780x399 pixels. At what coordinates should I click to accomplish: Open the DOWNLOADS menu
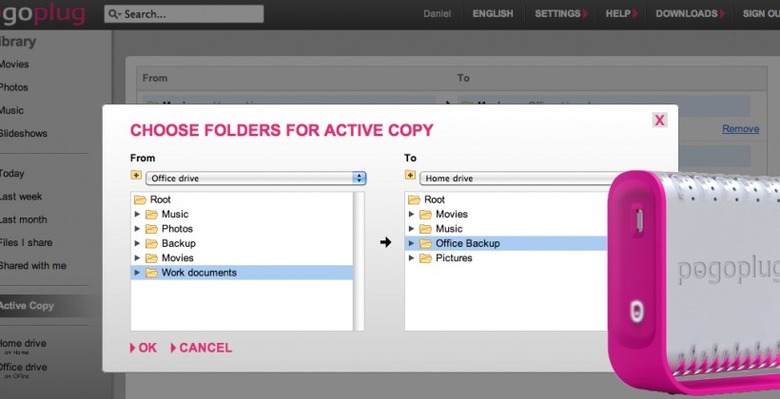[x=689, y=14]
